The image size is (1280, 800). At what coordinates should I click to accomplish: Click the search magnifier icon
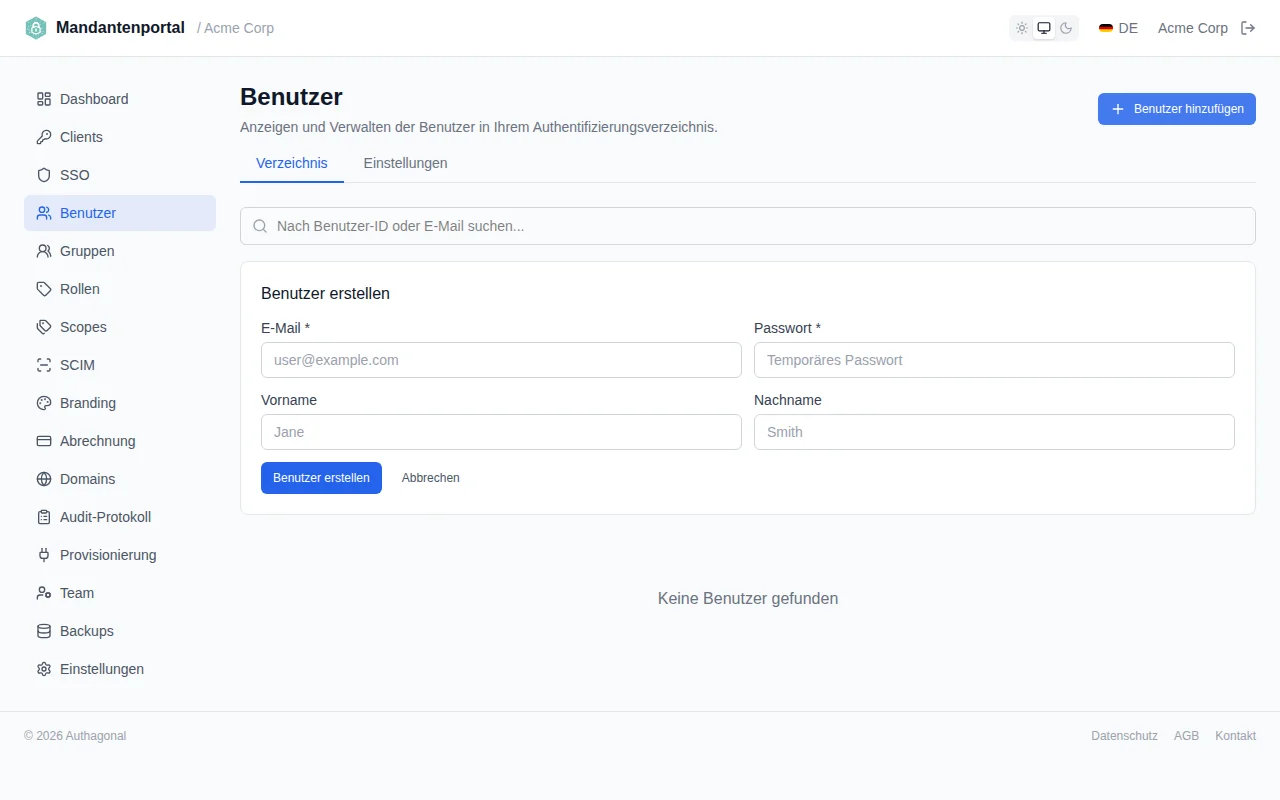click(260, 226)
